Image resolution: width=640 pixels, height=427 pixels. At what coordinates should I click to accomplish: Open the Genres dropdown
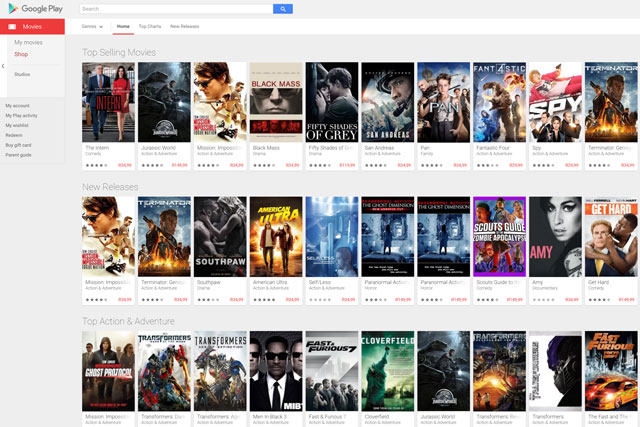click(92, 26)
